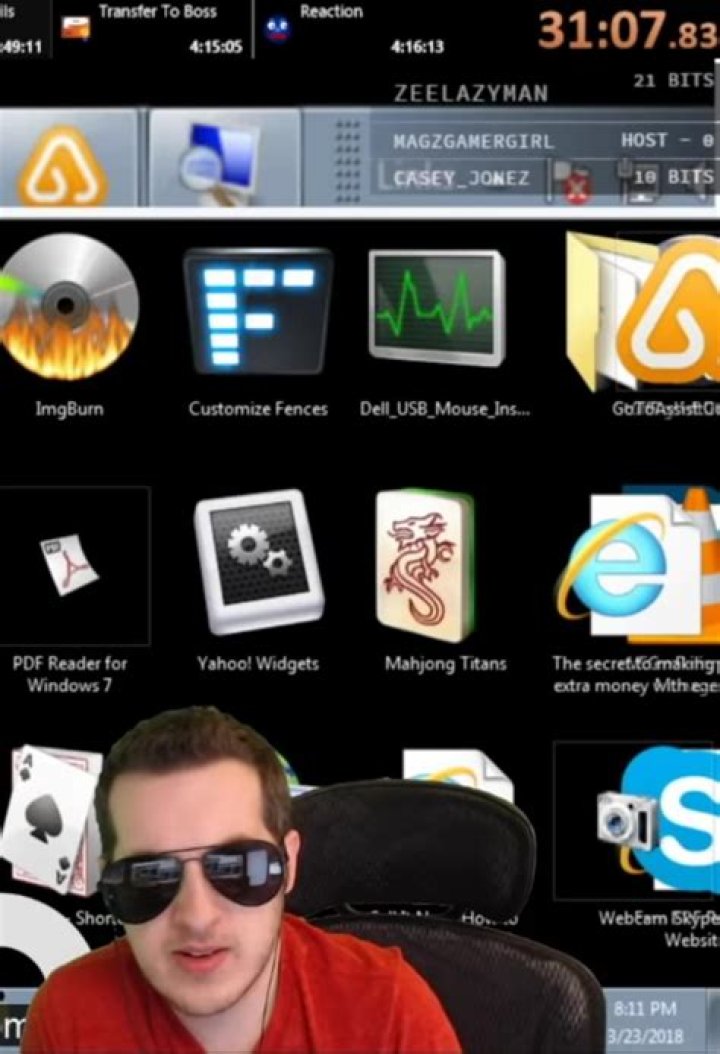Click the magnifier computer taskbar button
720x1054 pixels.
point(224,160)
